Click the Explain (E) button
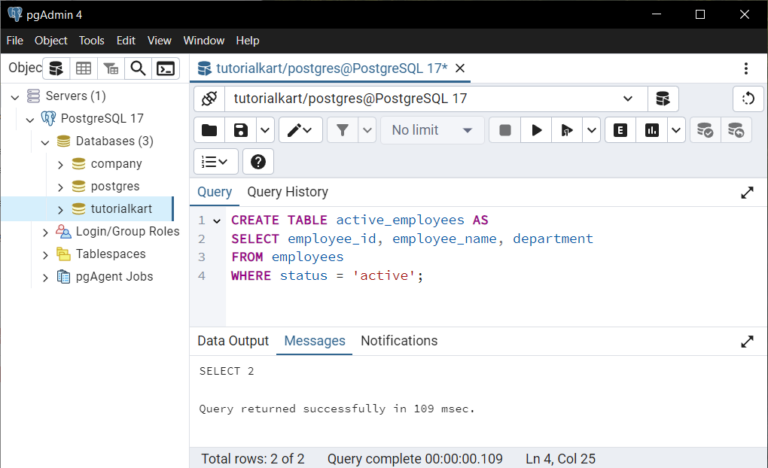This screenshot has width=768, height=468. tap(621, 130)
